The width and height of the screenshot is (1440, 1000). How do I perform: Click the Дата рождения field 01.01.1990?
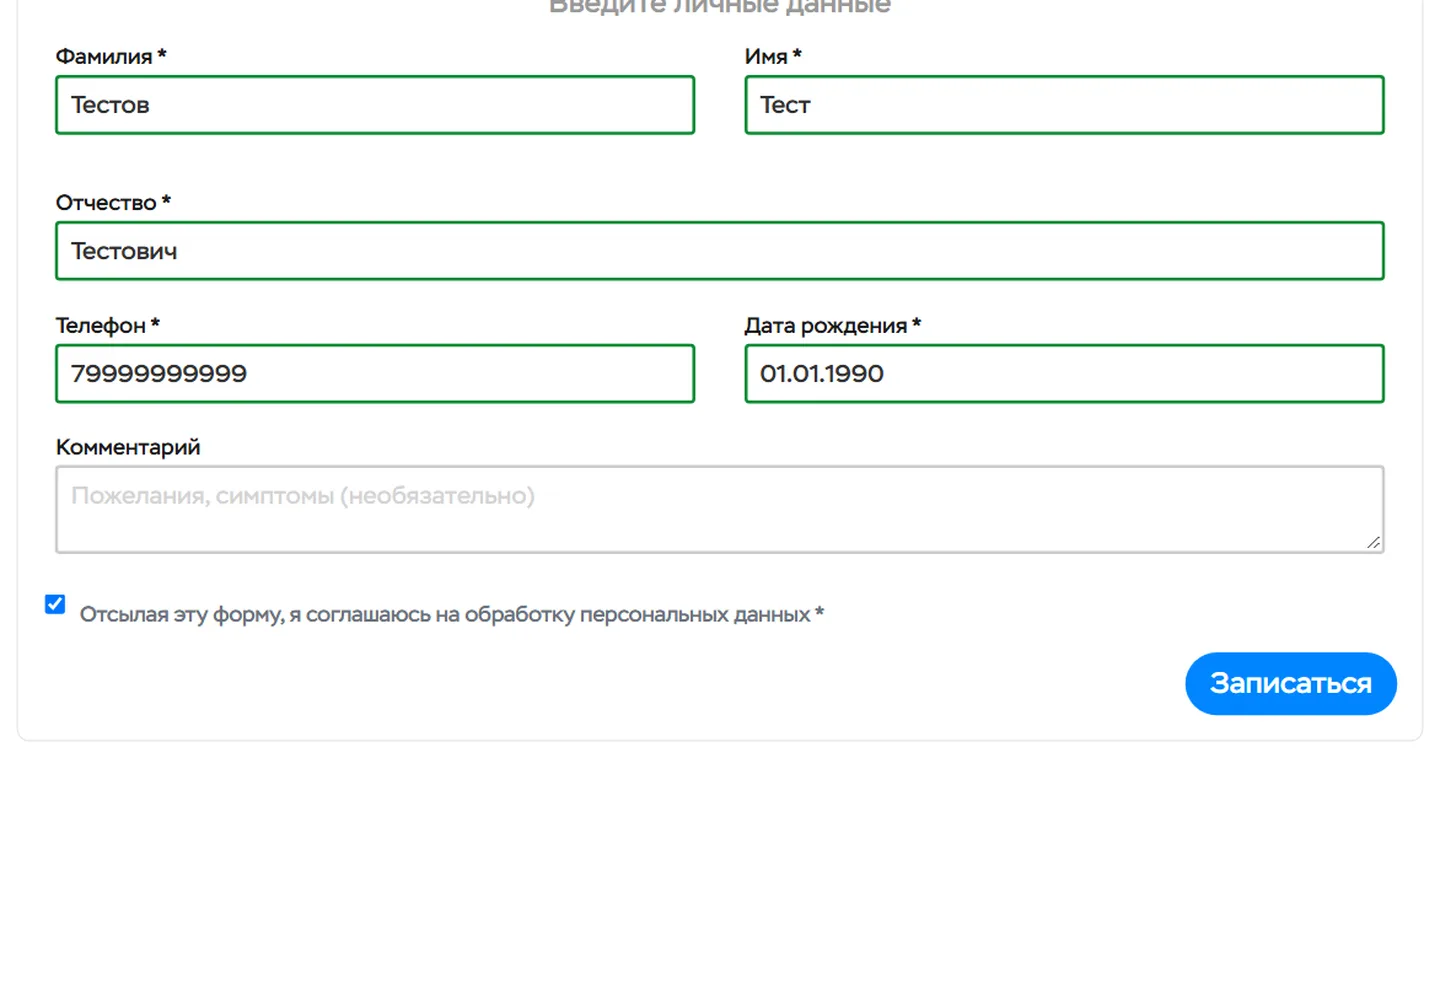tap(1064, 374)
